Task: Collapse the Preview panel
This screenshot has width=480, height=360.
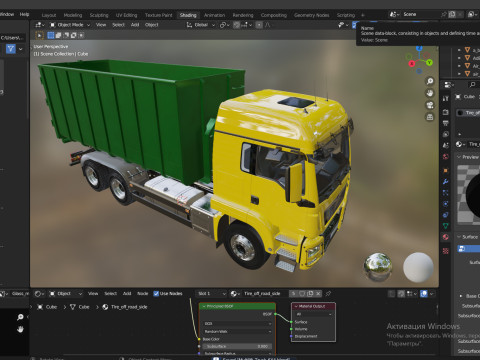Action: tap(459, 157)
